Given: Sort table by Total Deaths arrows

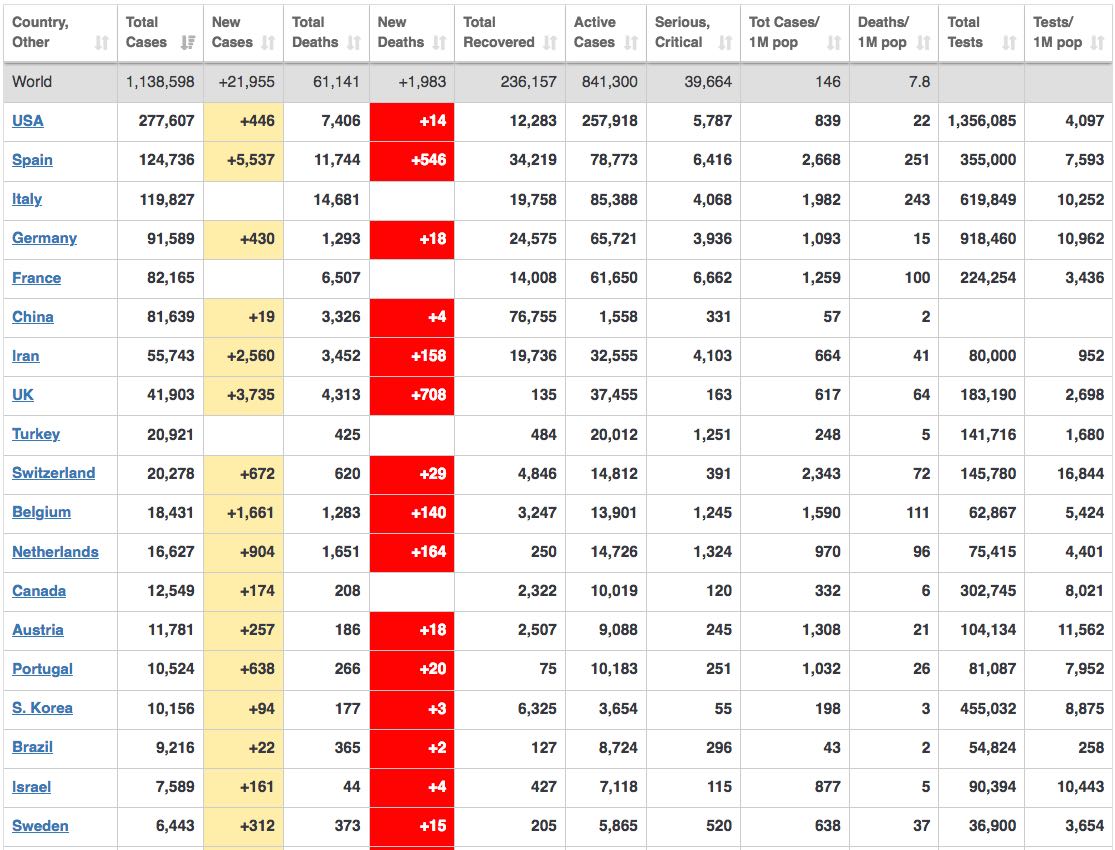Looking at the screenshot, I should click(x=354, y=43).
